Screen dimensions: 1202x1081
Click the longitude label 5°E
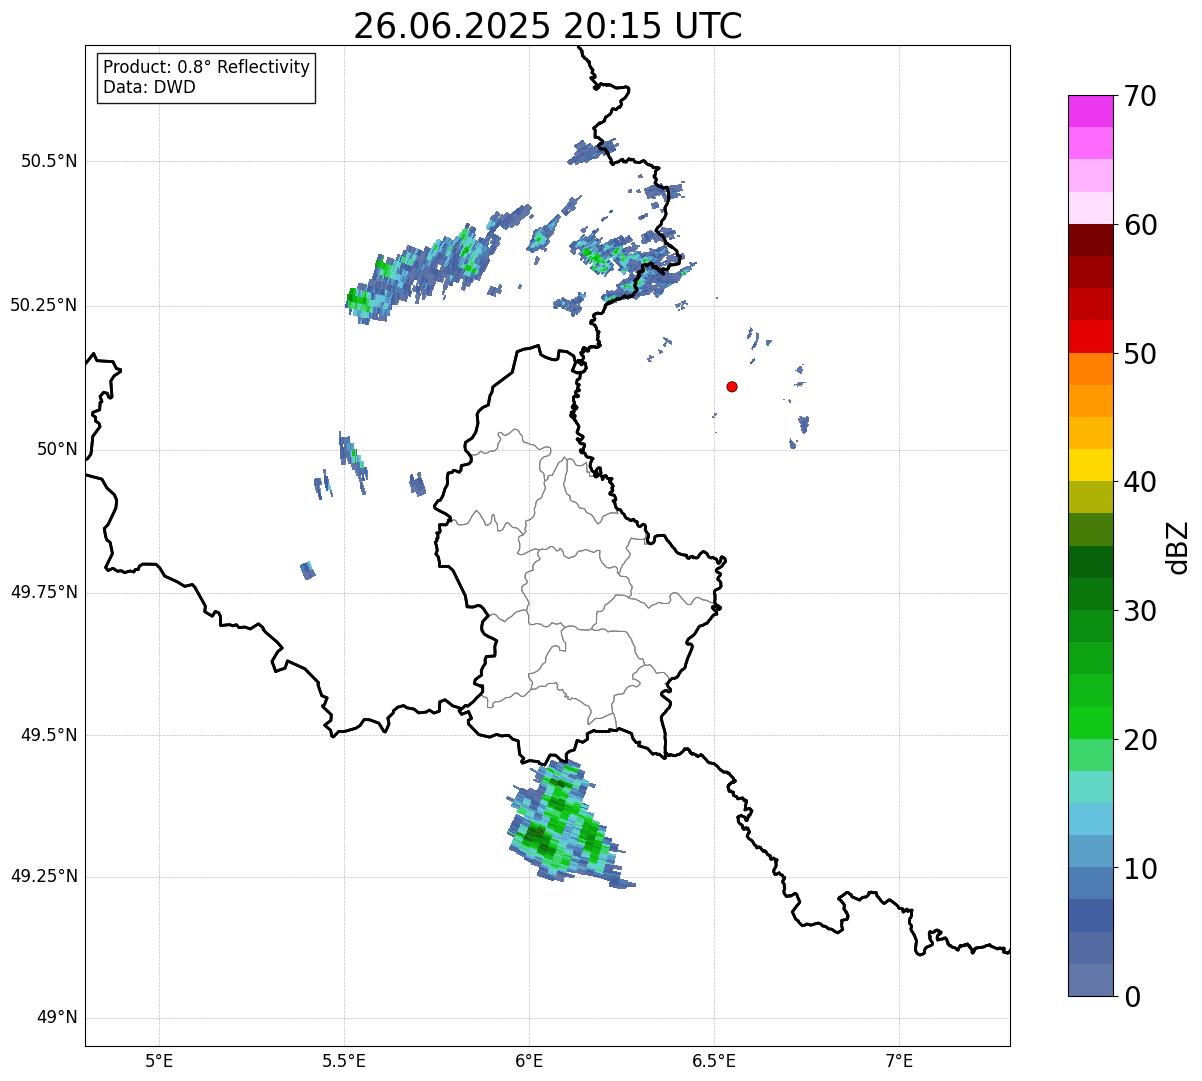160,1060
